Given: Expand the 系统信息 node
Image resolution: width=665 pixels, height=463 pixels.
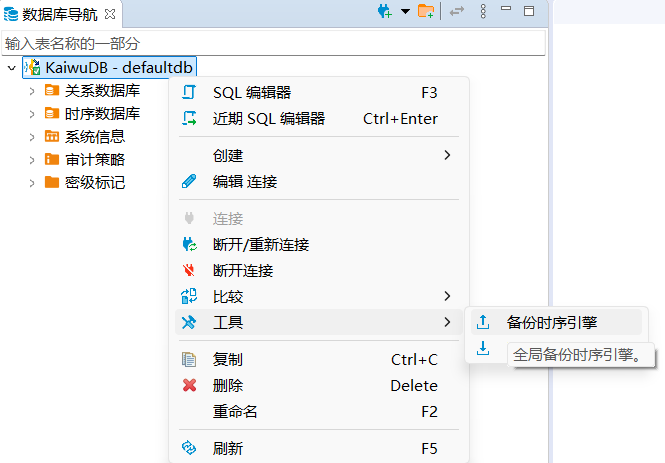Looking at the screenshot, I should click(32, 137).
